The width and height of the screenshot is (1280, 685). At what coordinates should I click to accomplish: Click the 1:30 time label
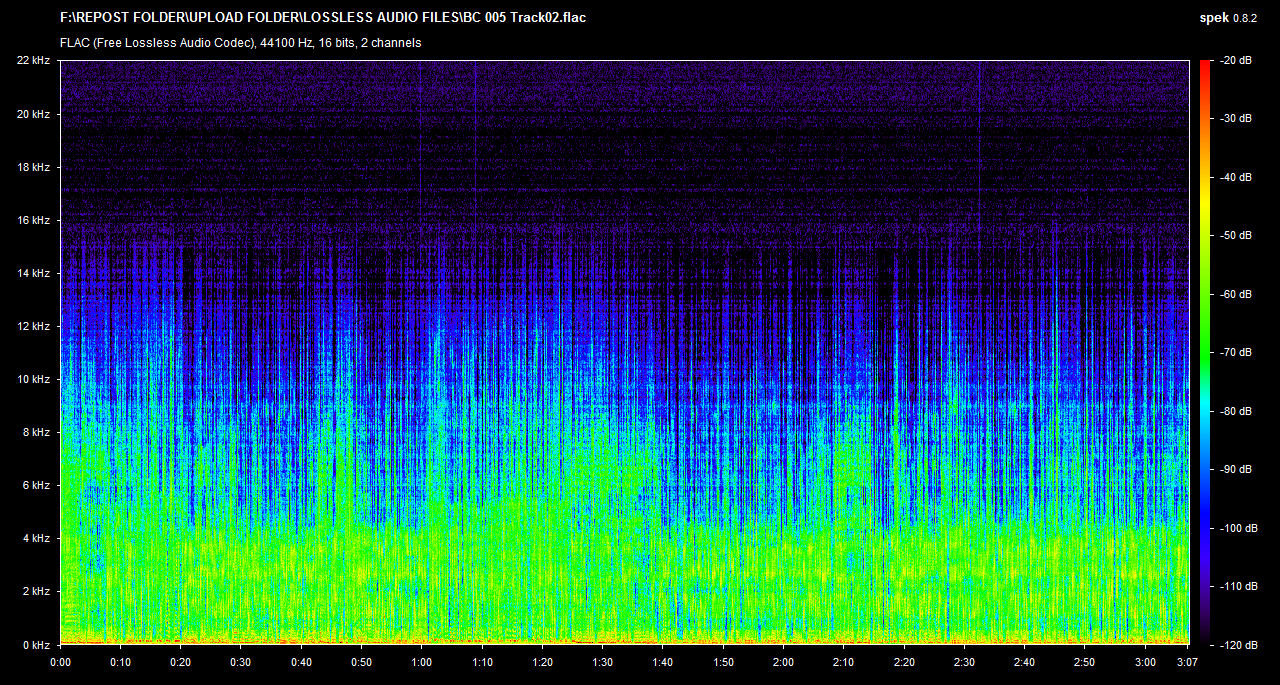pyautogui.click(x=603, y=662)
